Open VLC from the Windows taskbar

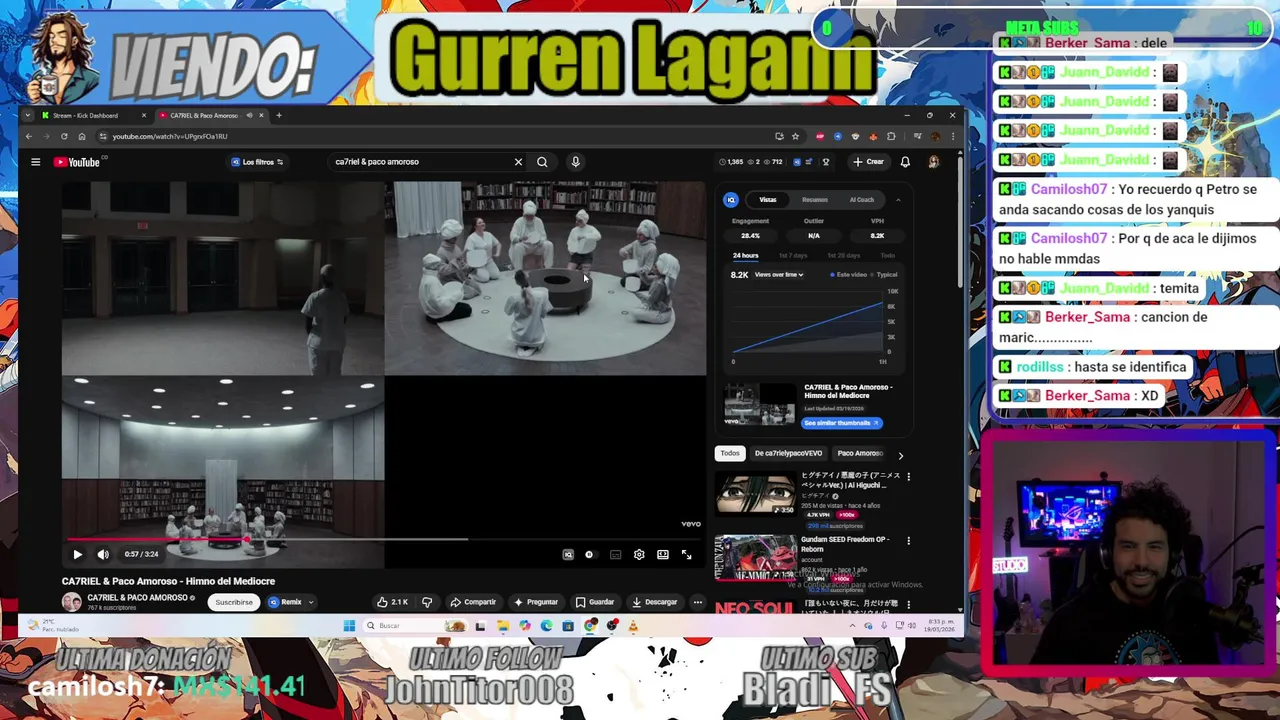tap(632, 626)
